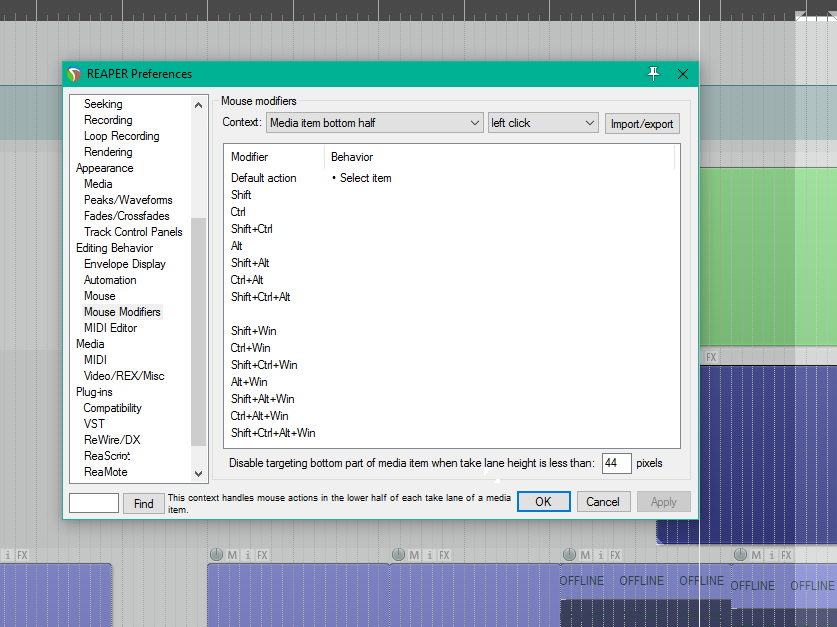837x627 pixels.
Task: Select the 'Shift+Ctrl' modifier row
Action: [x=251, y=229]
